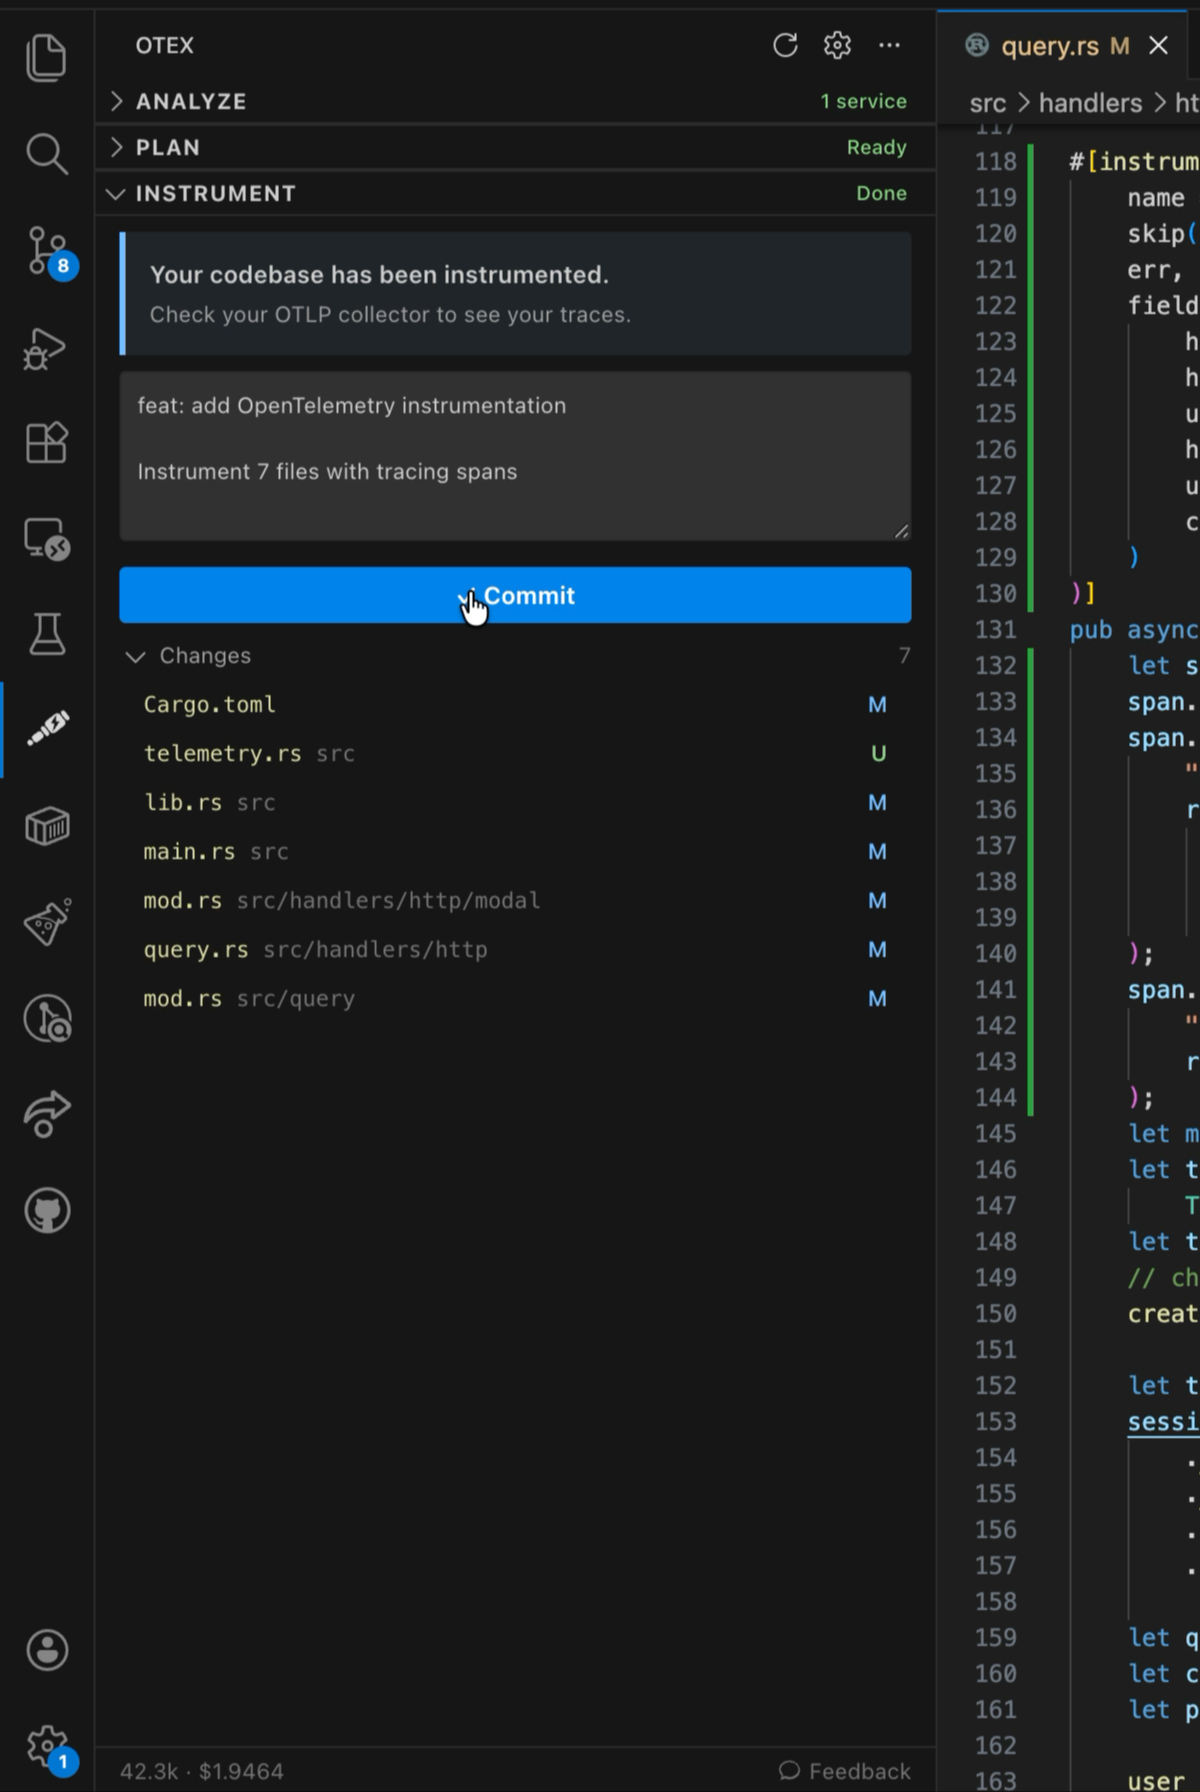Open Source Control with 8 changes

[47, 251]
